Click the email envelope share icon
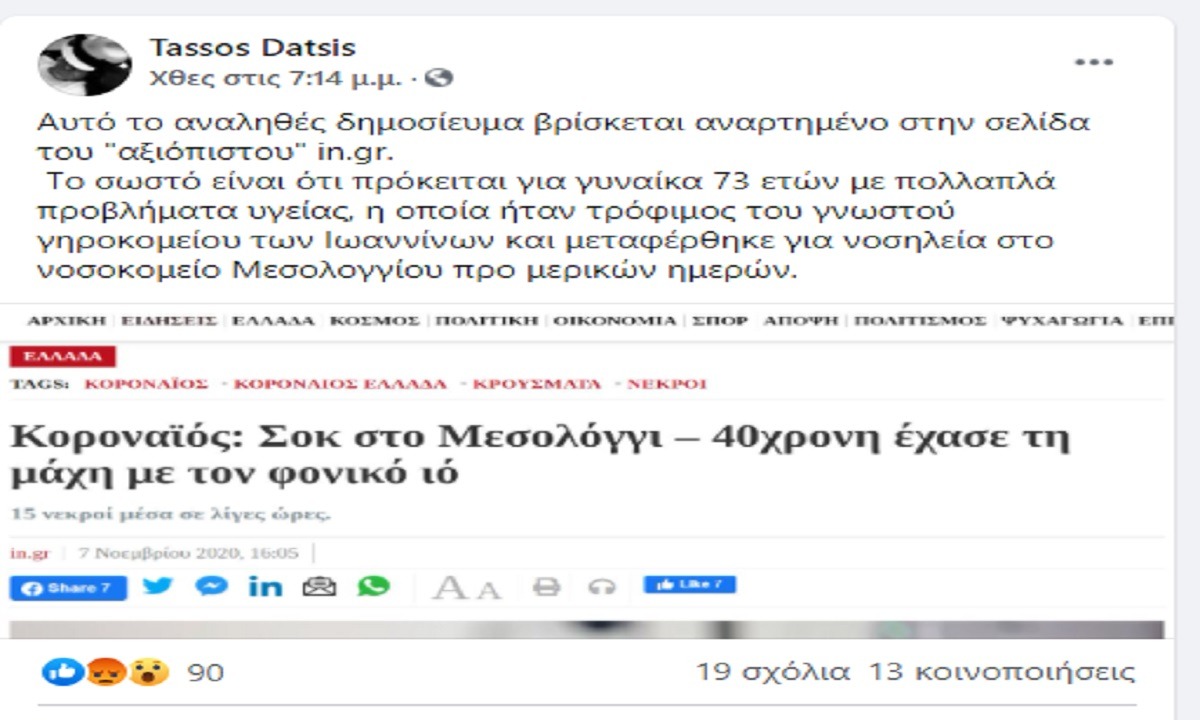 pyautogui.click(x=319, y=587)
